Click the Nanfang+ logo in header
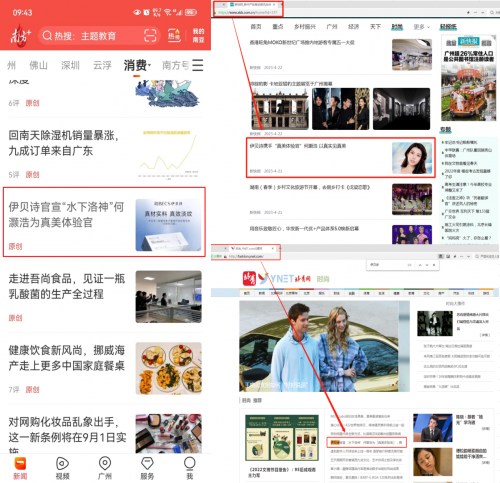500x483 pixels. click(x=20, y=35)
